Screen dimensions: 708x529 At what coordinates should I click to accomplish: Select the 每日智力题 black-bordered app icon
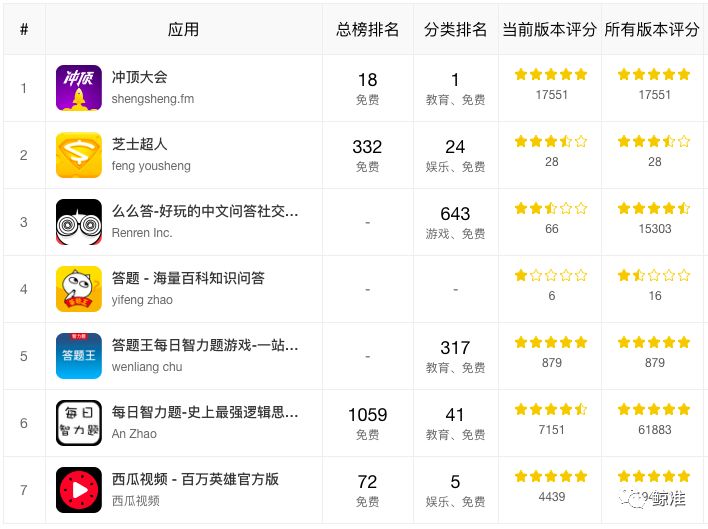79,423
